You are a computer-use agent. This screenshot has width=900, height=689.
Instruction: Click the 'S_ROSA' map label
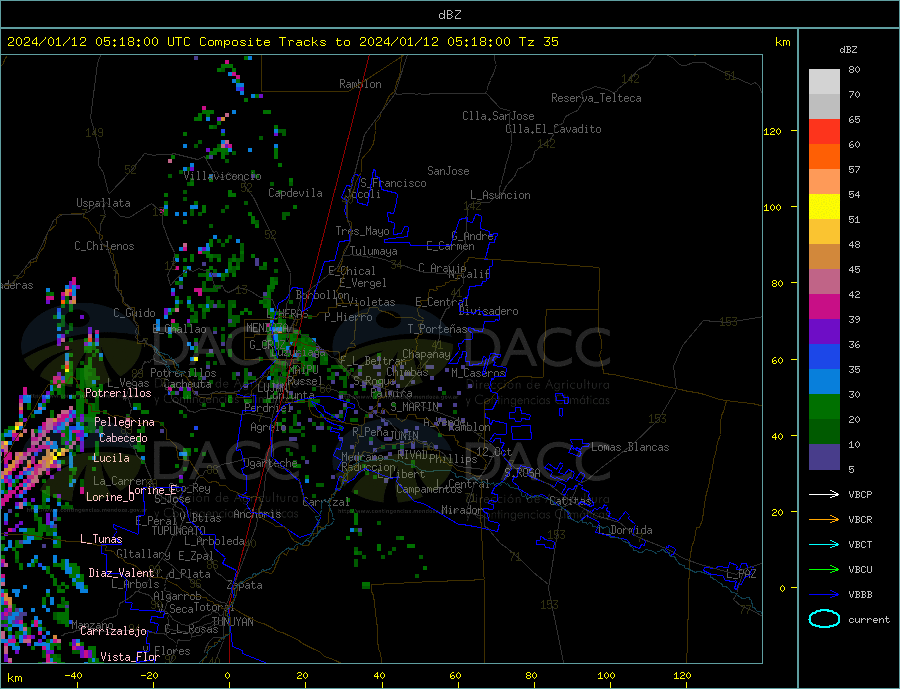[x=522, y=473]
